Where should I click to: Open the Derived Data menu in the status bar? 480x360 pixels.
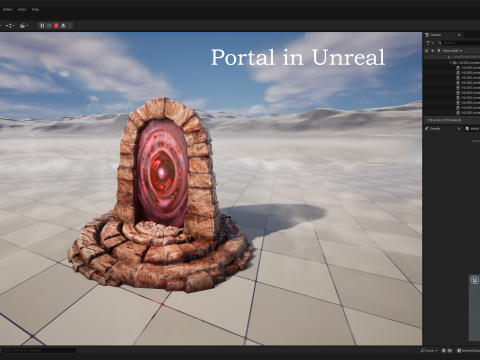coord(468,350)
